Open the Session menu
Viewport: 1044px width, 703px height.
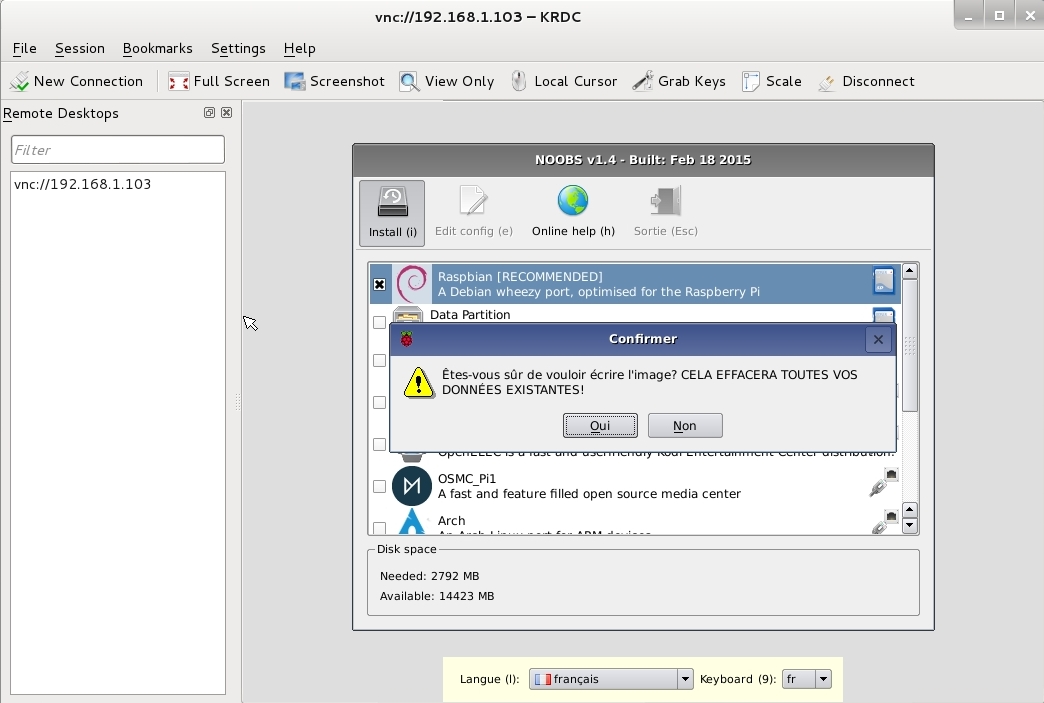pyautogui.click(x=80, y=49)
